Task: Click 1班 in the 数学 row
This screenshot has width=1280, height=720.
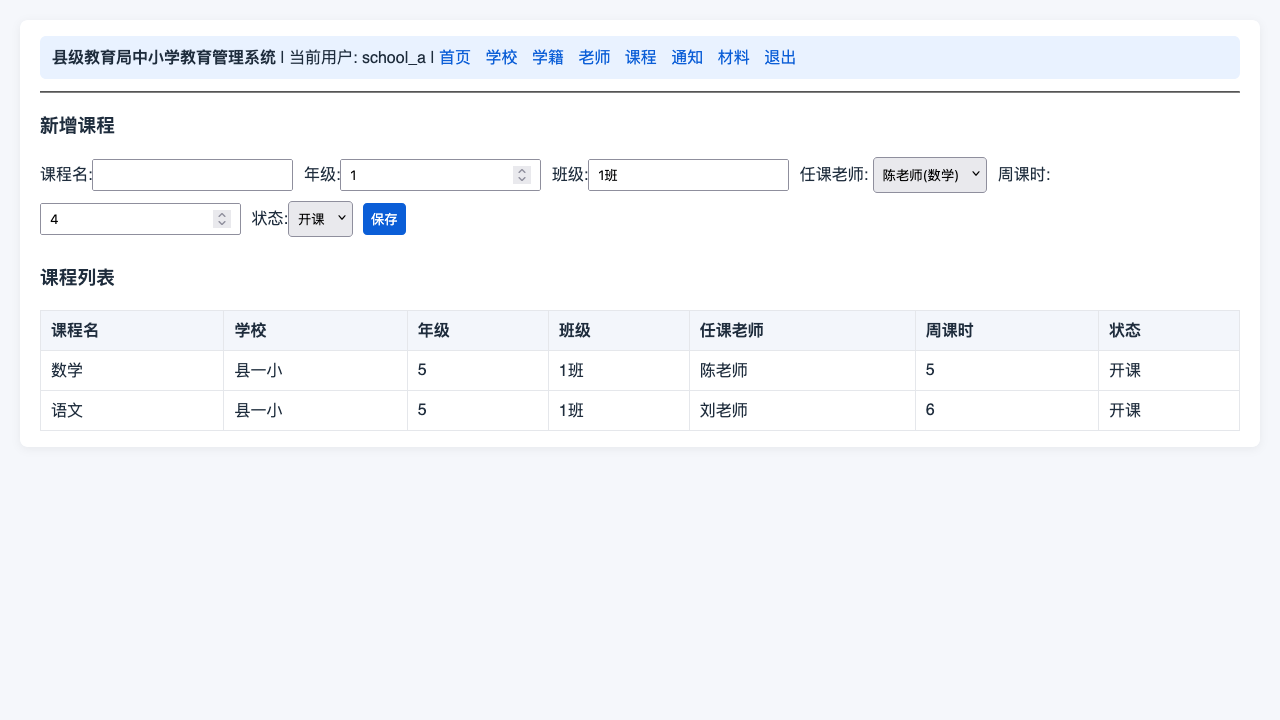Action: pyautogui.click(x=619, y=371)
